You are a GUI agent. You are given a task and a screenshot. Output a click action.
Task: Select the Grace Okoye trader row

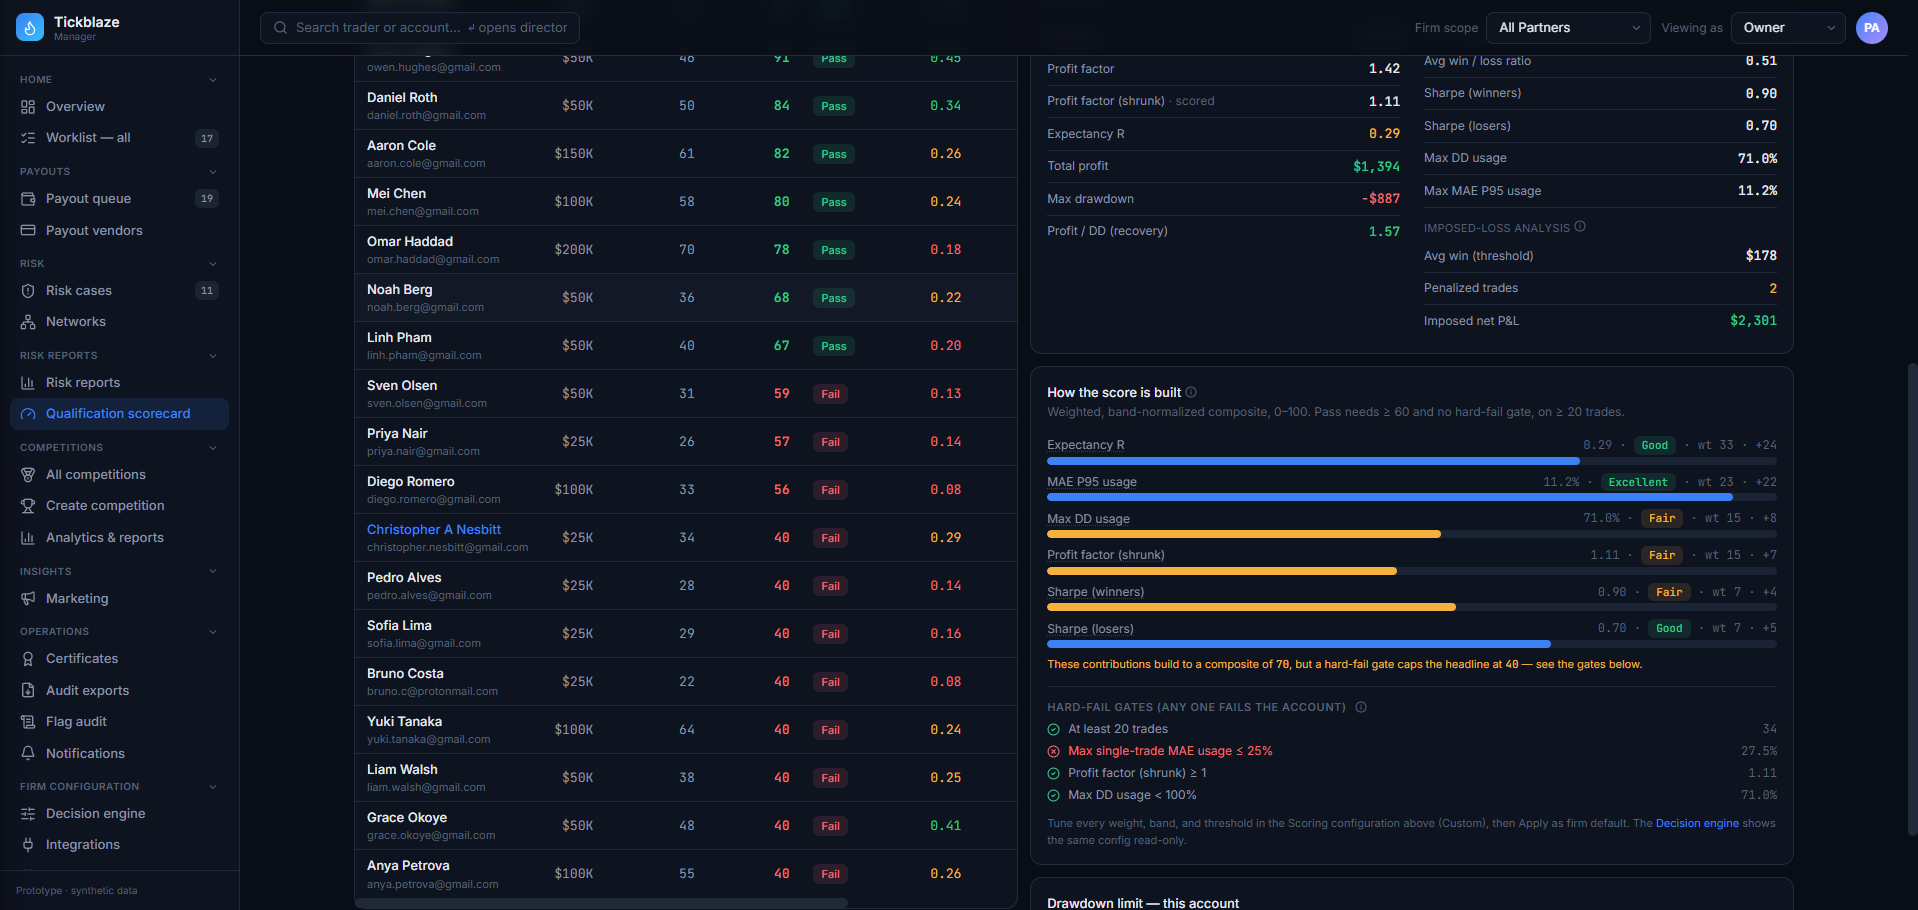click(686, 826)
